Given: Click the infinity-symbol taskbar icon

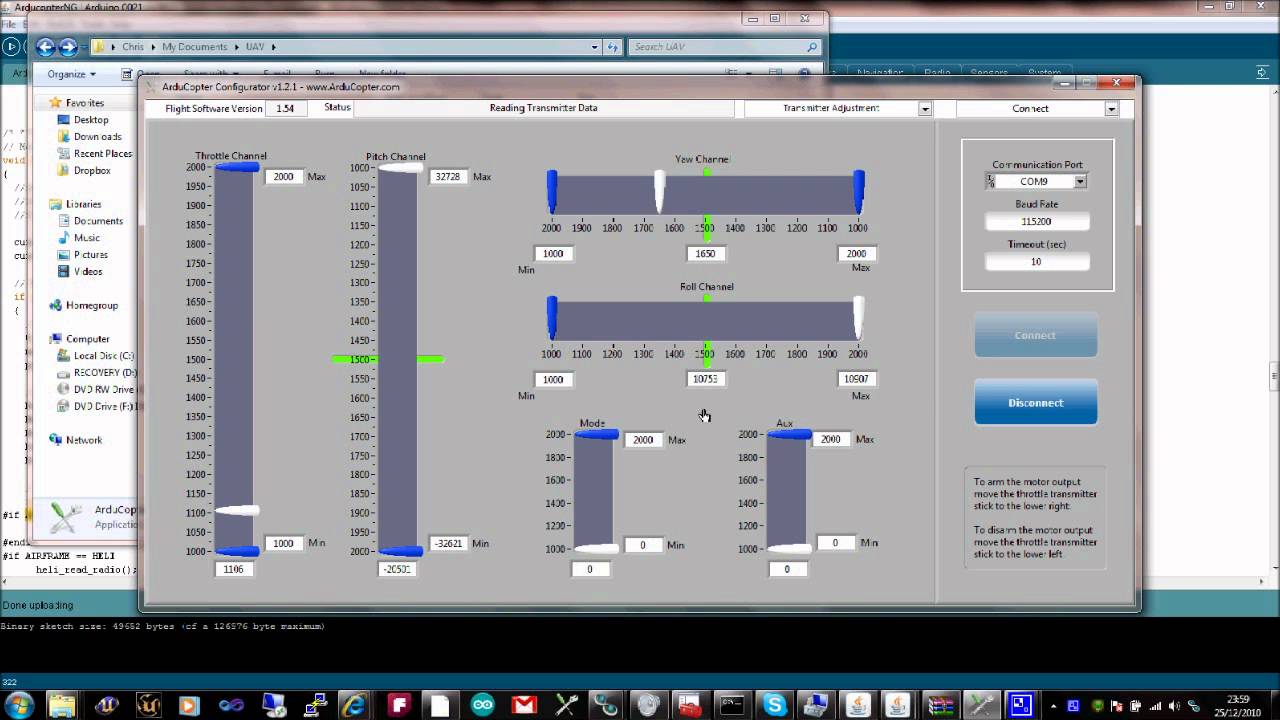Looking at the screenshot, I should 231,705.
